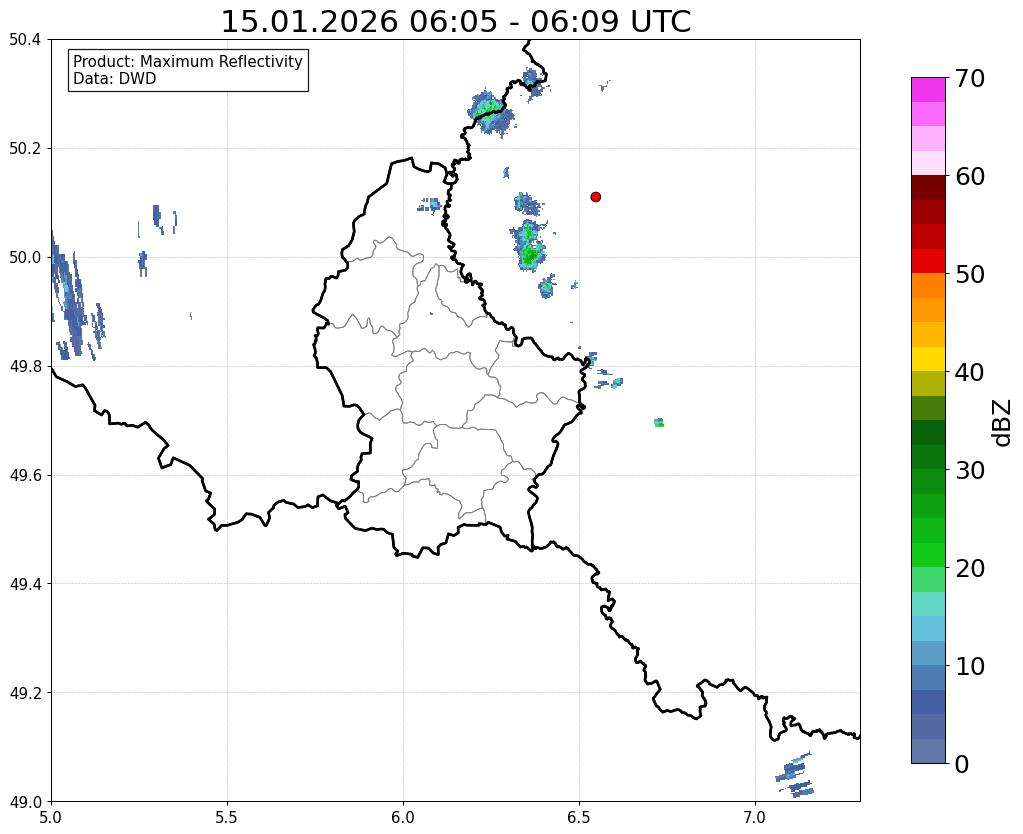Click the x-axis label '7.0'

pyautogui.click(x=755, y=817)
